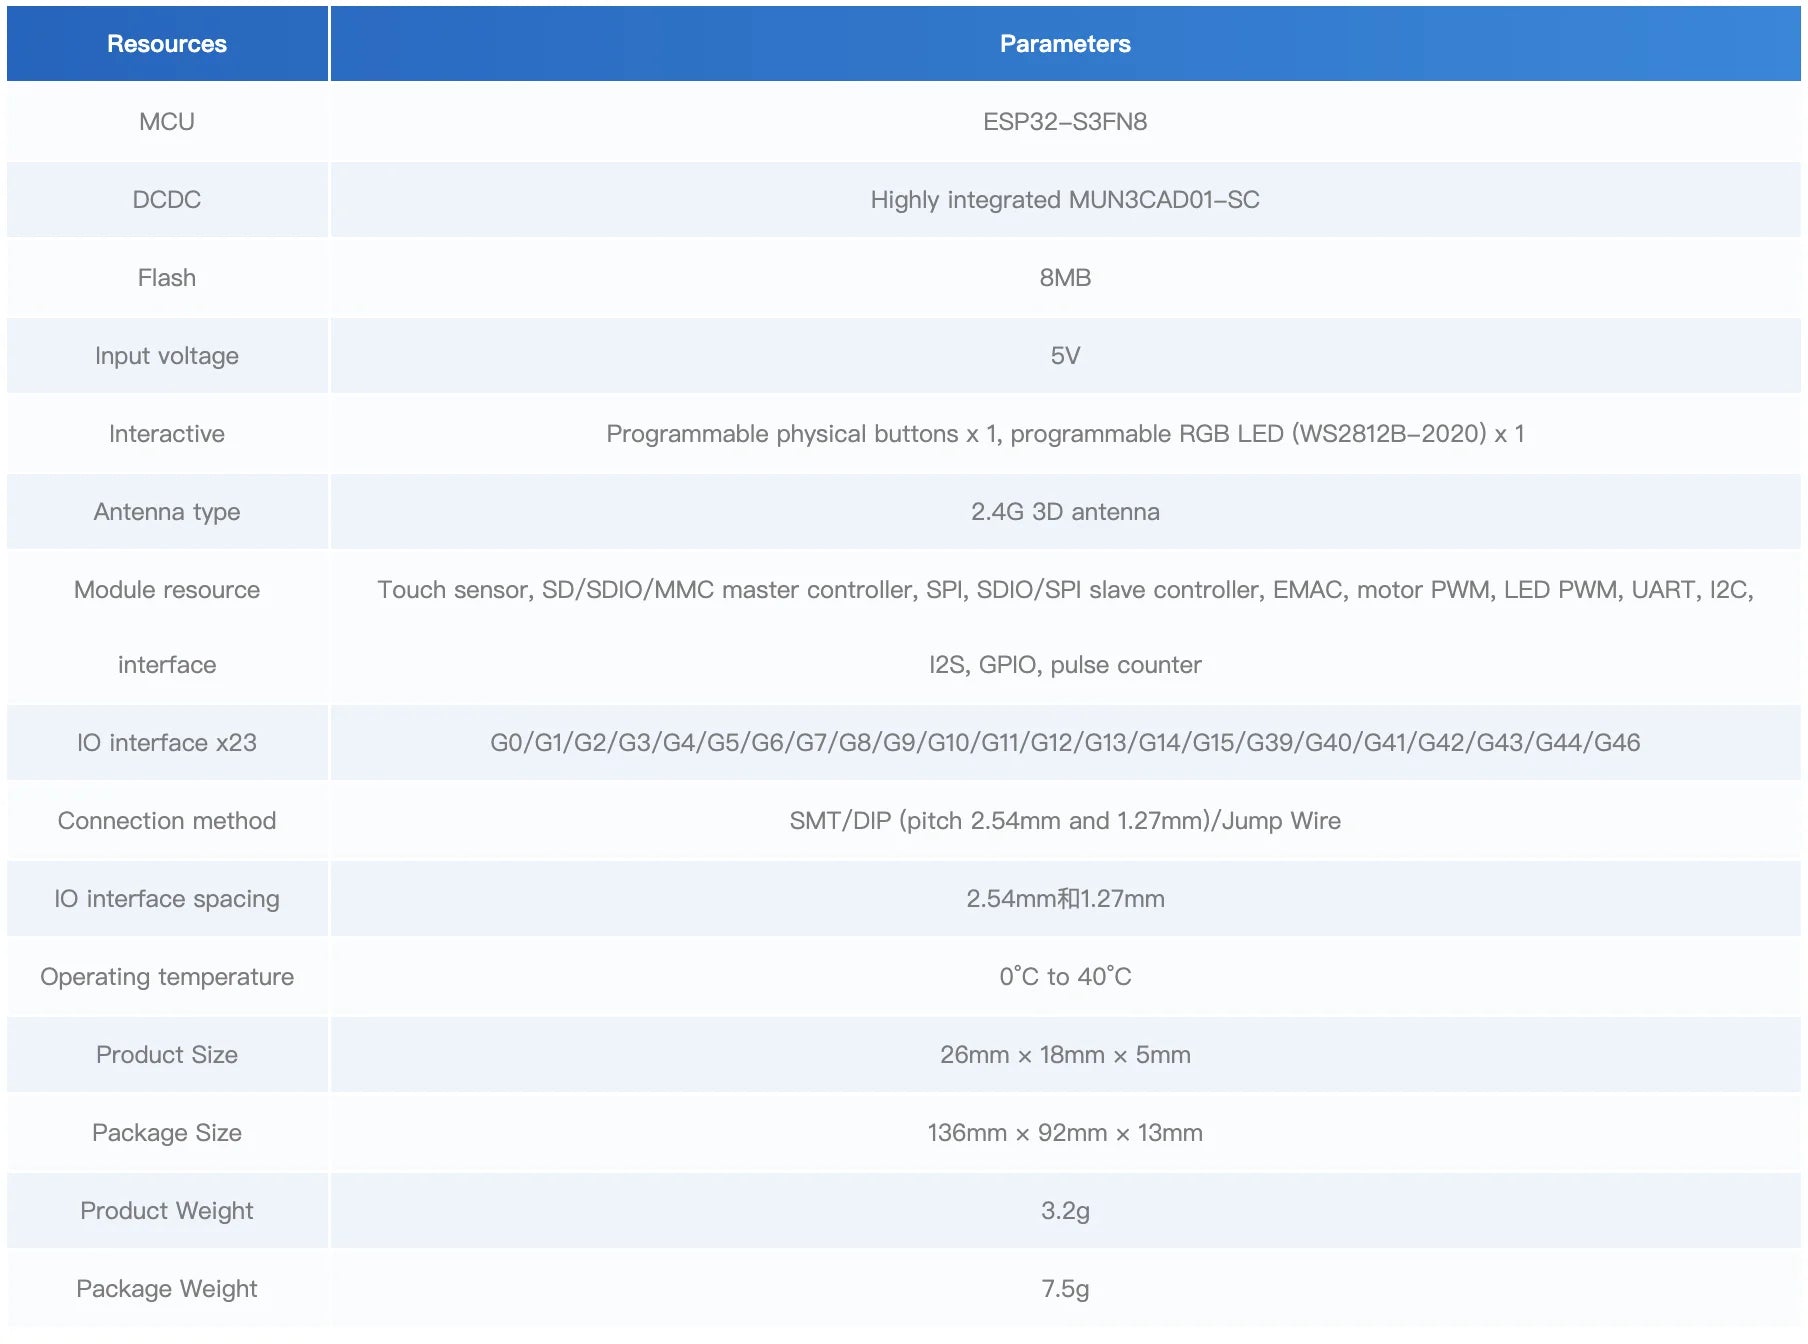Click the Input voltage label
Image resolution: width=1808 pixels, height=1344 pixels.
coord(167,356)
